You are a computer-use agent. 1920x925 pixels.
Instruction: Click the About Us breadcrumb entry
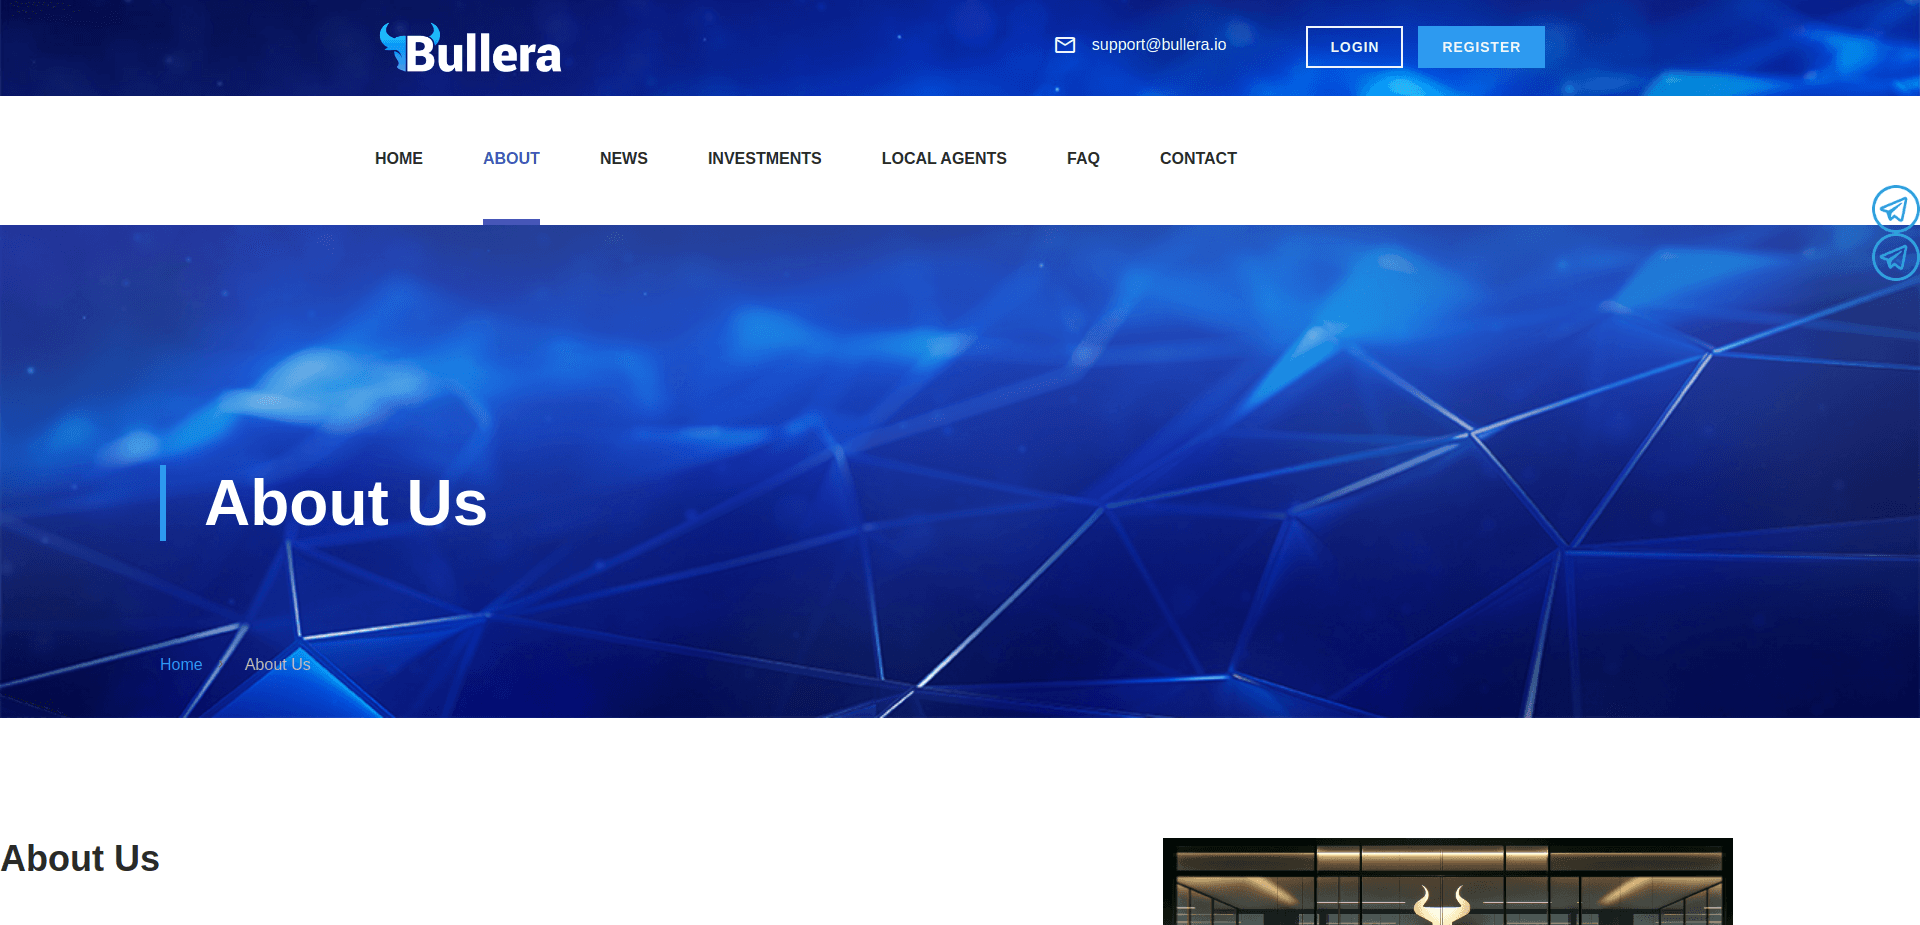point(277,664)
